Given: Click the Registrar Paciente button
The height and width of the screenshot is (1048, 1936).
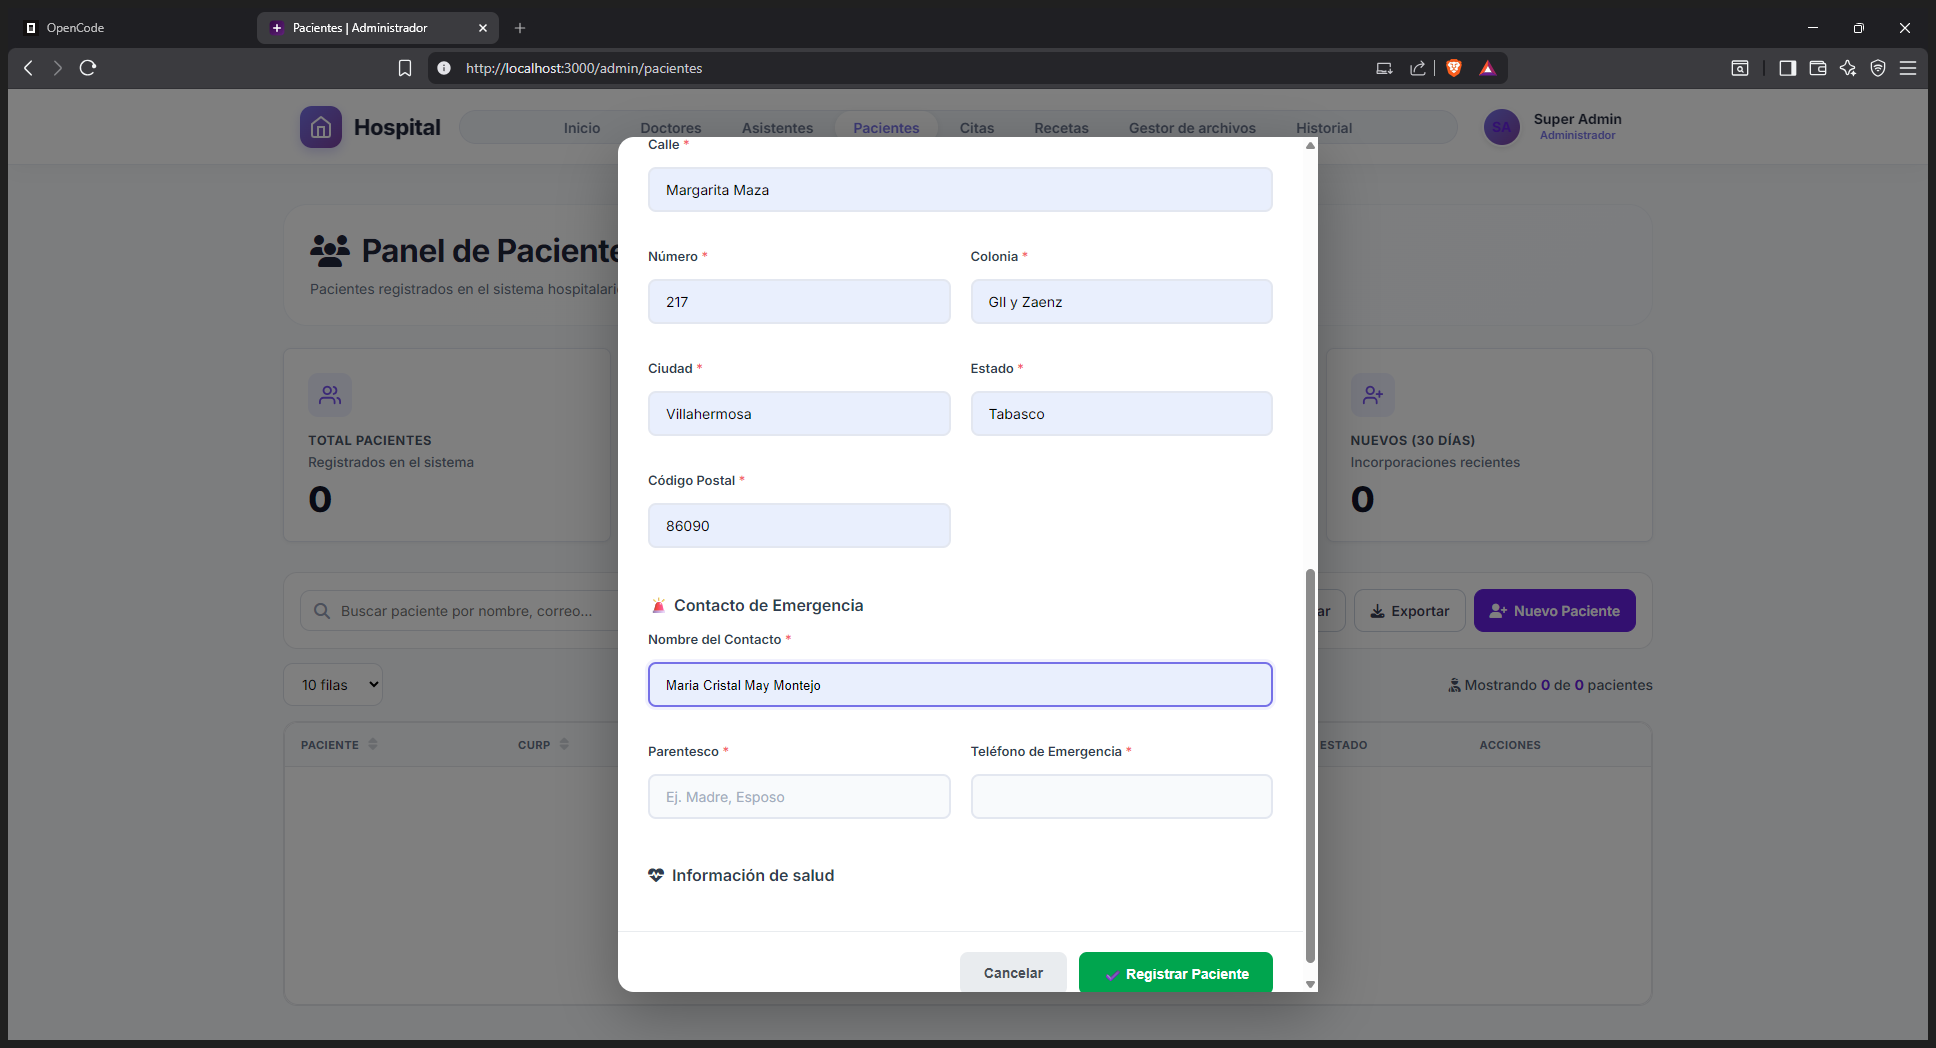Looking at the screenshot, I should pyautogui.click(x=1176, y=973).
